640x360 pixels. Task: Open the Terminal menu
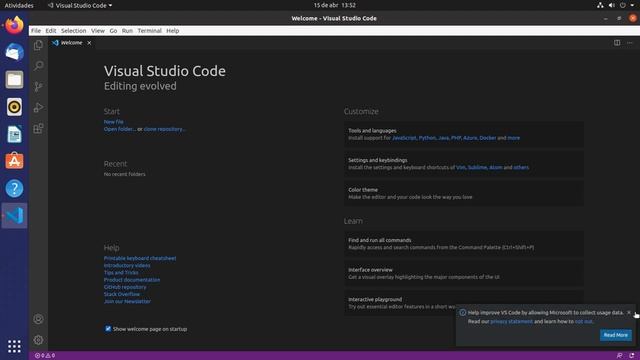149,31
